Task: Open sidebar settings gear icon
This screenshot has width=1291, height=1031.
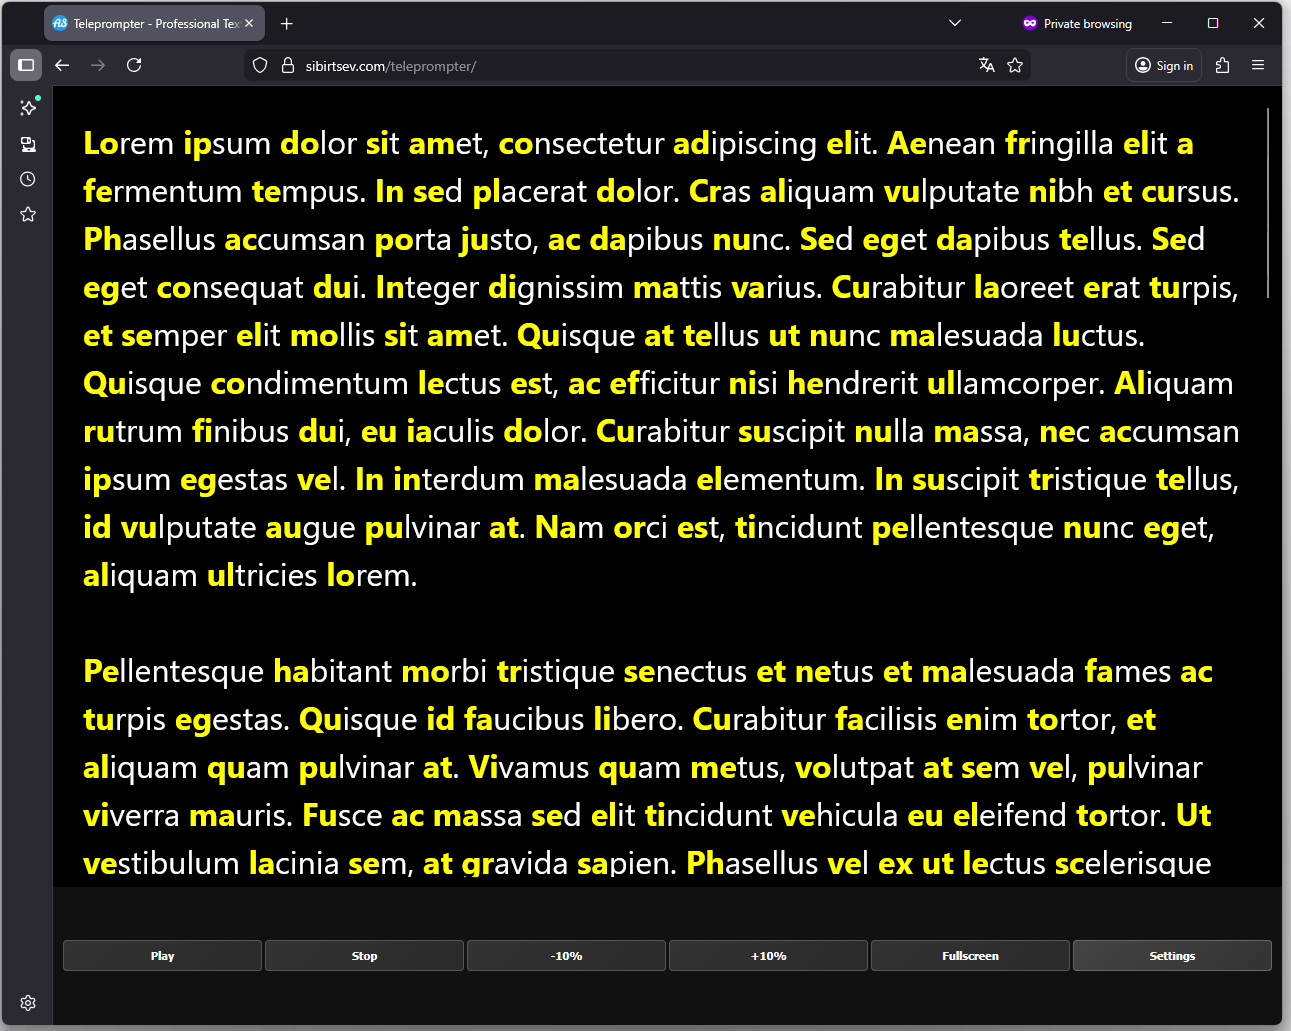Action: point(28,1003)
